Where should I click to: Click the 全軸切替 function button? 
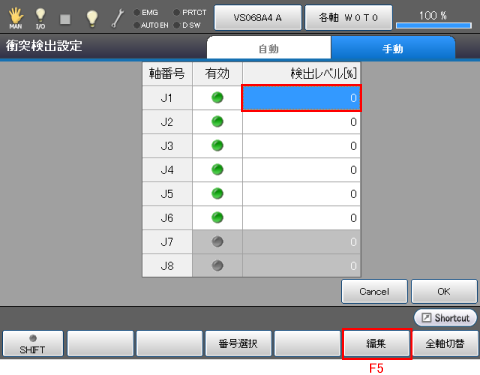pos(445,344)
